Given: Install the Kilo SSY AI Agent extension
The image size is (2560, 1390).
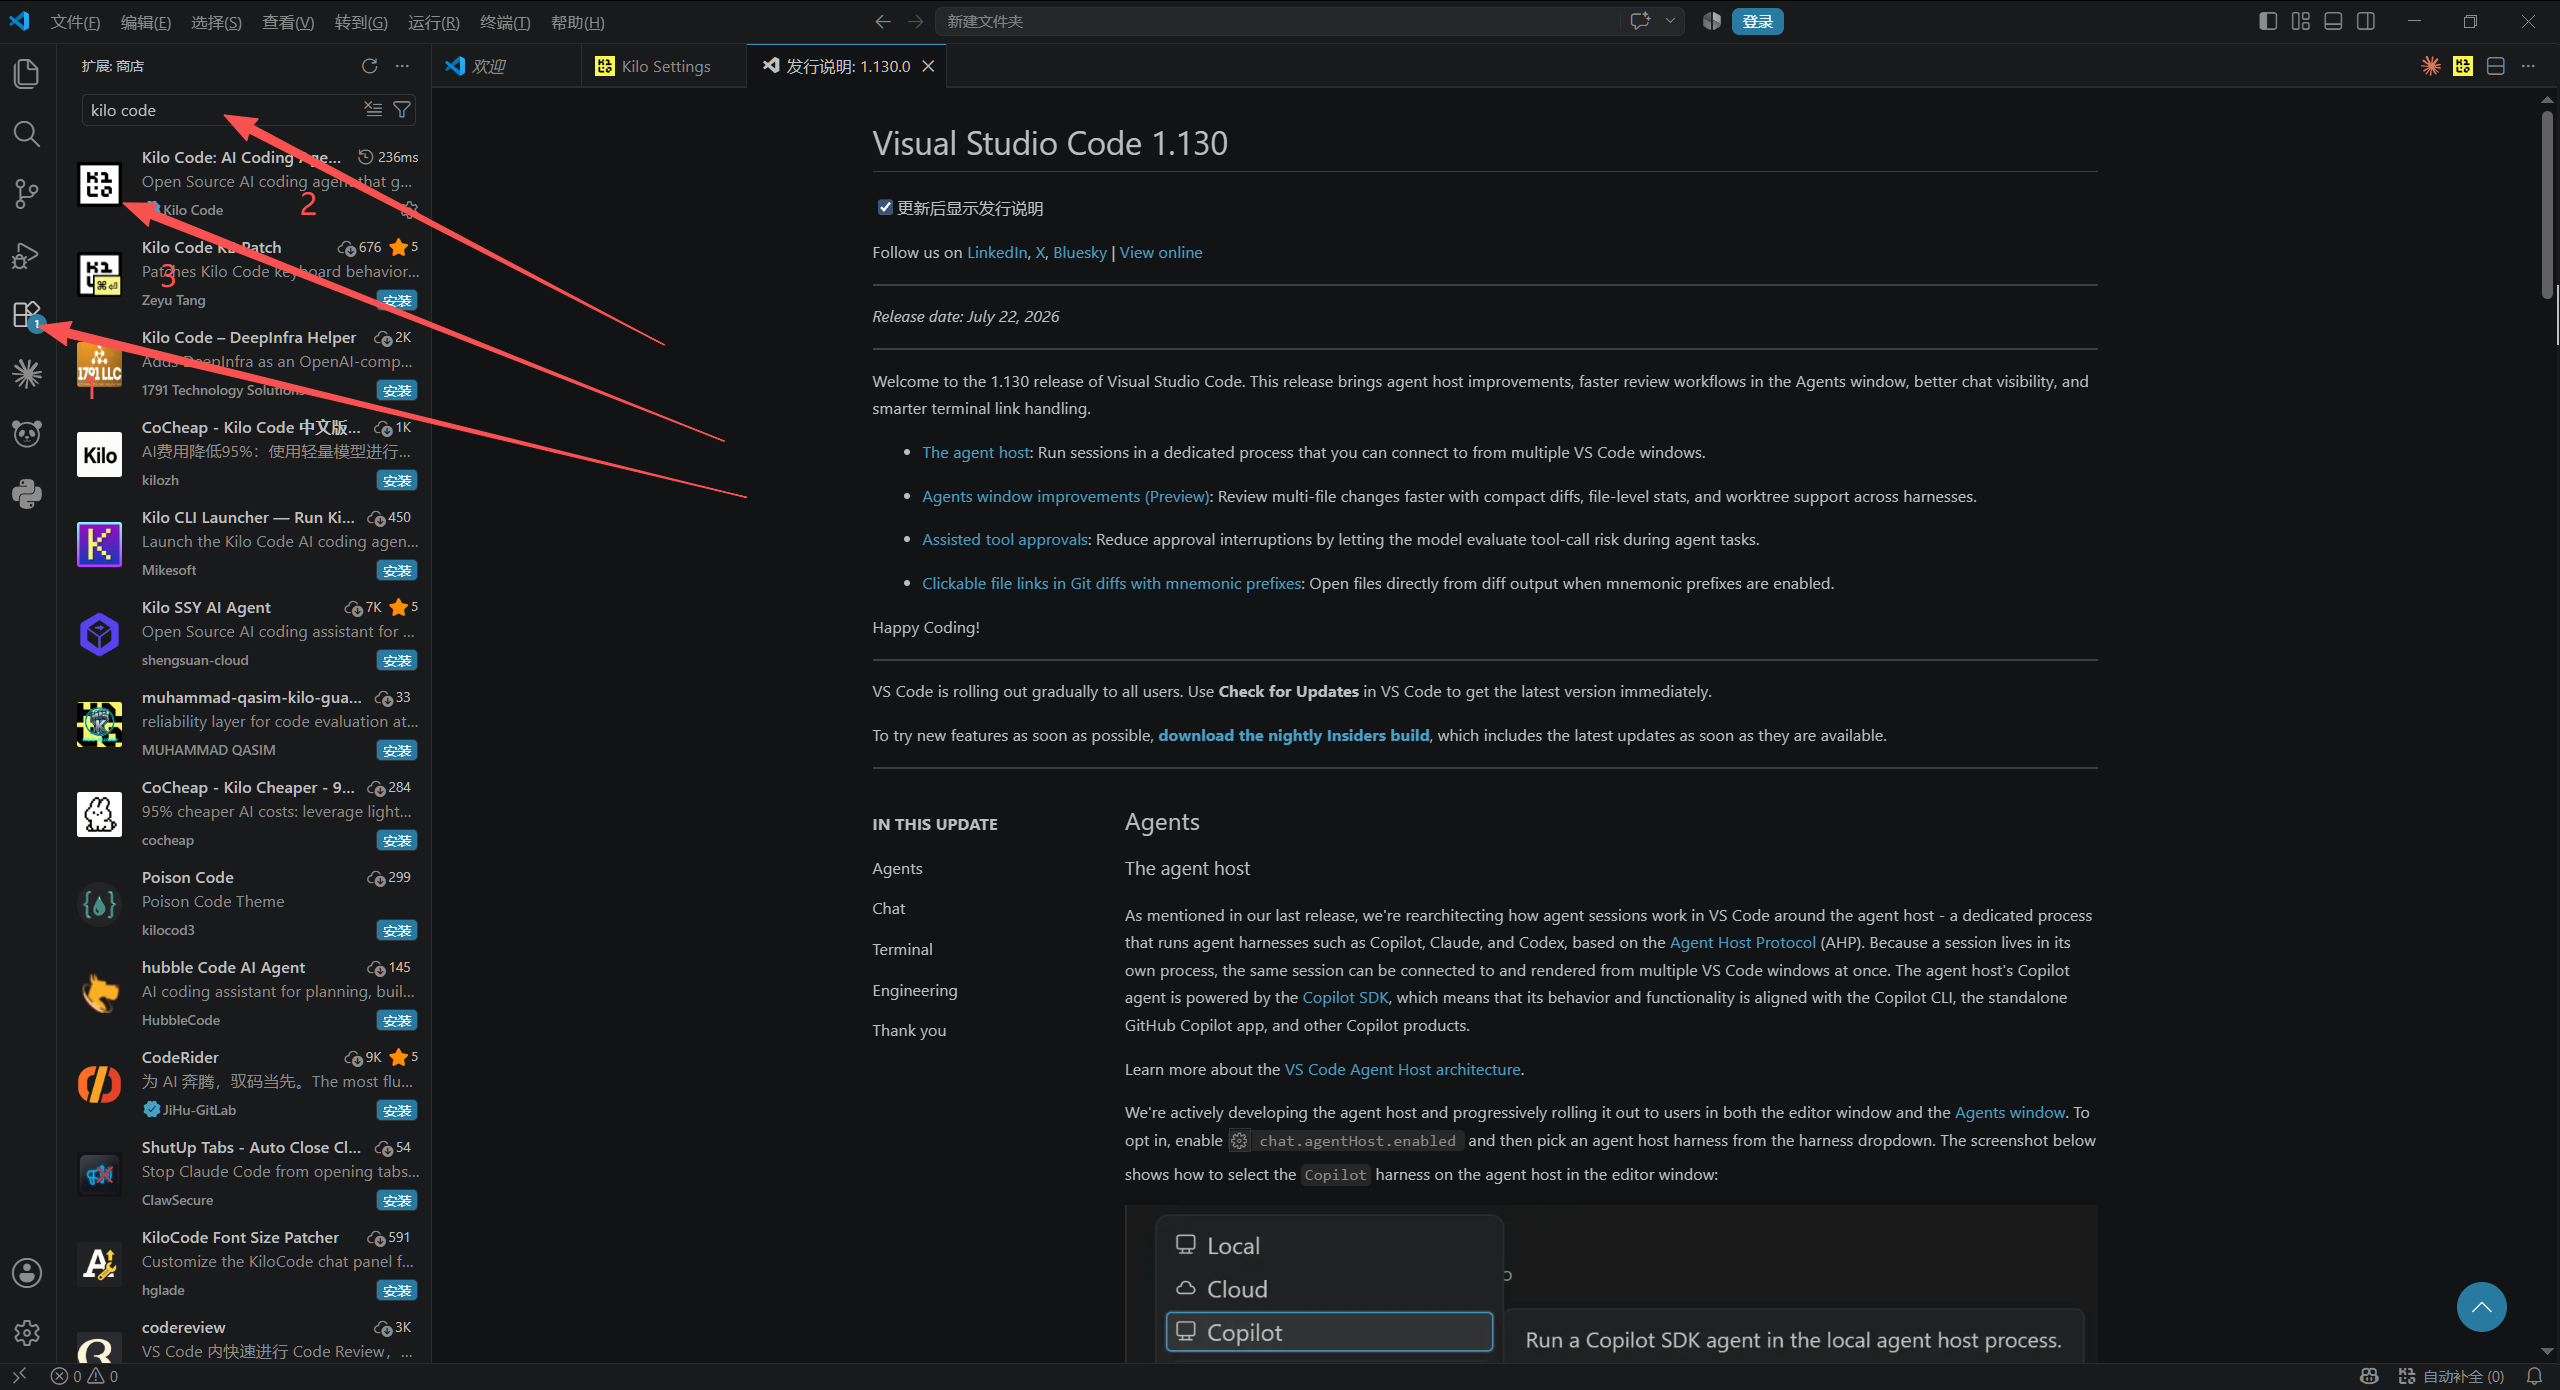Looking at the screenshot, I should 397,660.
